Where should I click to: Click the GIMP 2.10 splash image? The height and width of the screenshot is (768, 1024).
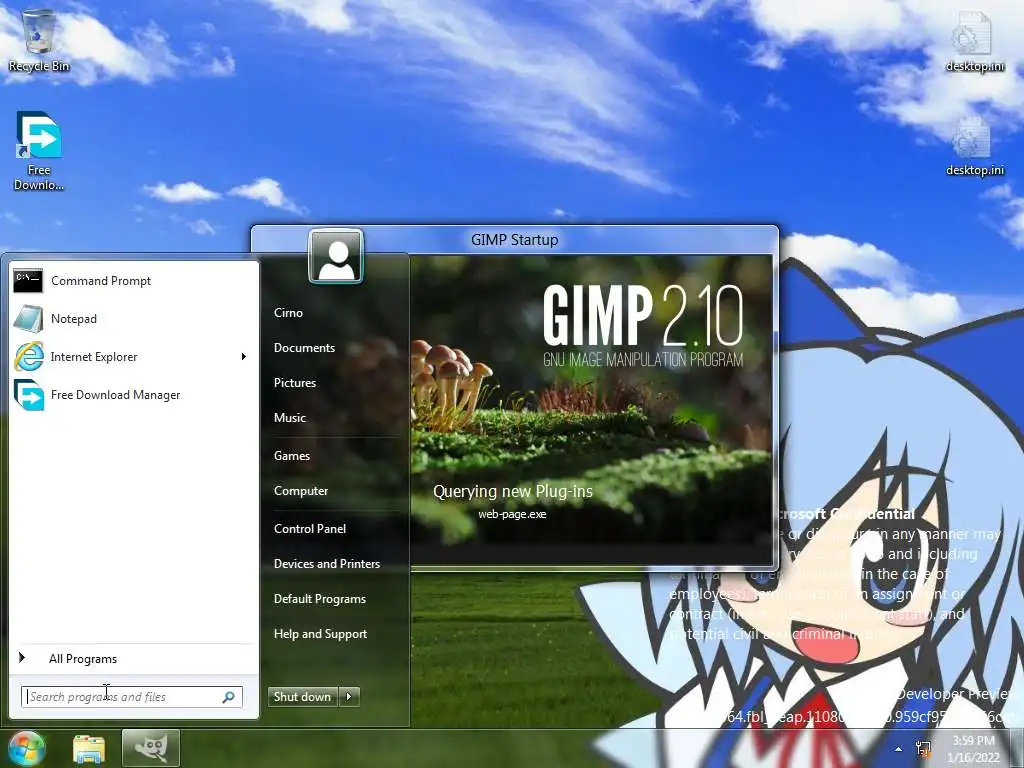pos(591,409)
